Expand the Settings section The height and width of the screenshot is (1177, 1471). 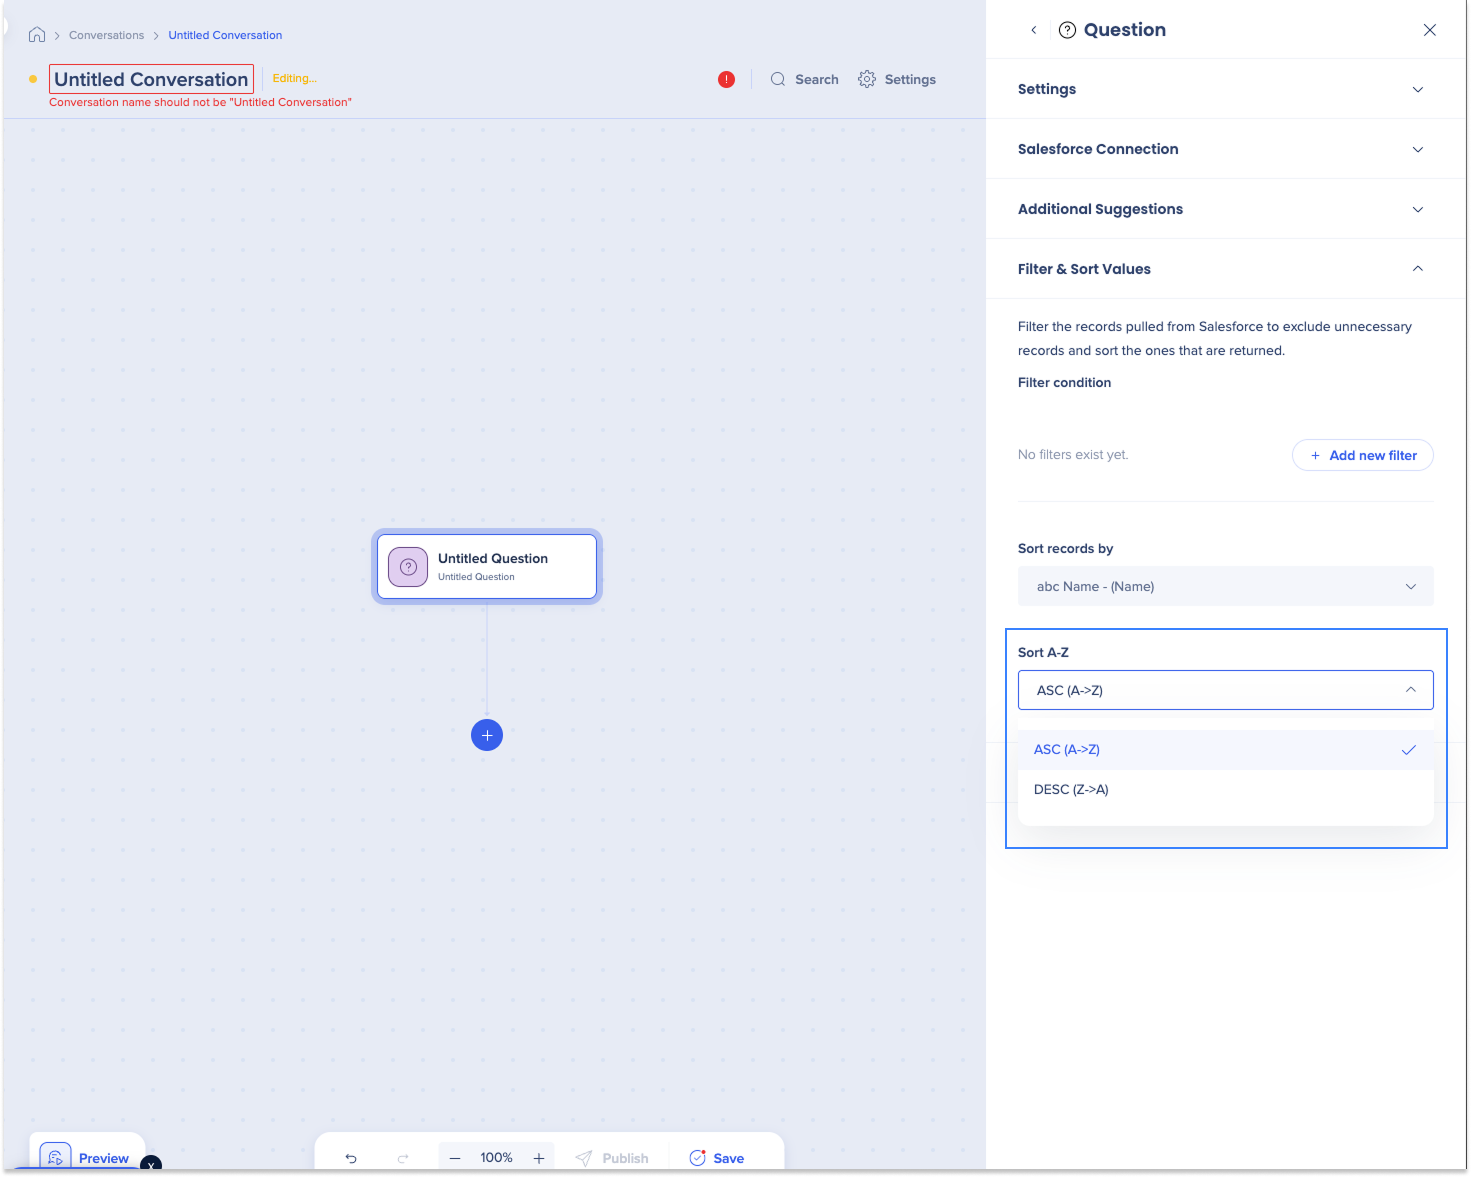(1225, 89)
